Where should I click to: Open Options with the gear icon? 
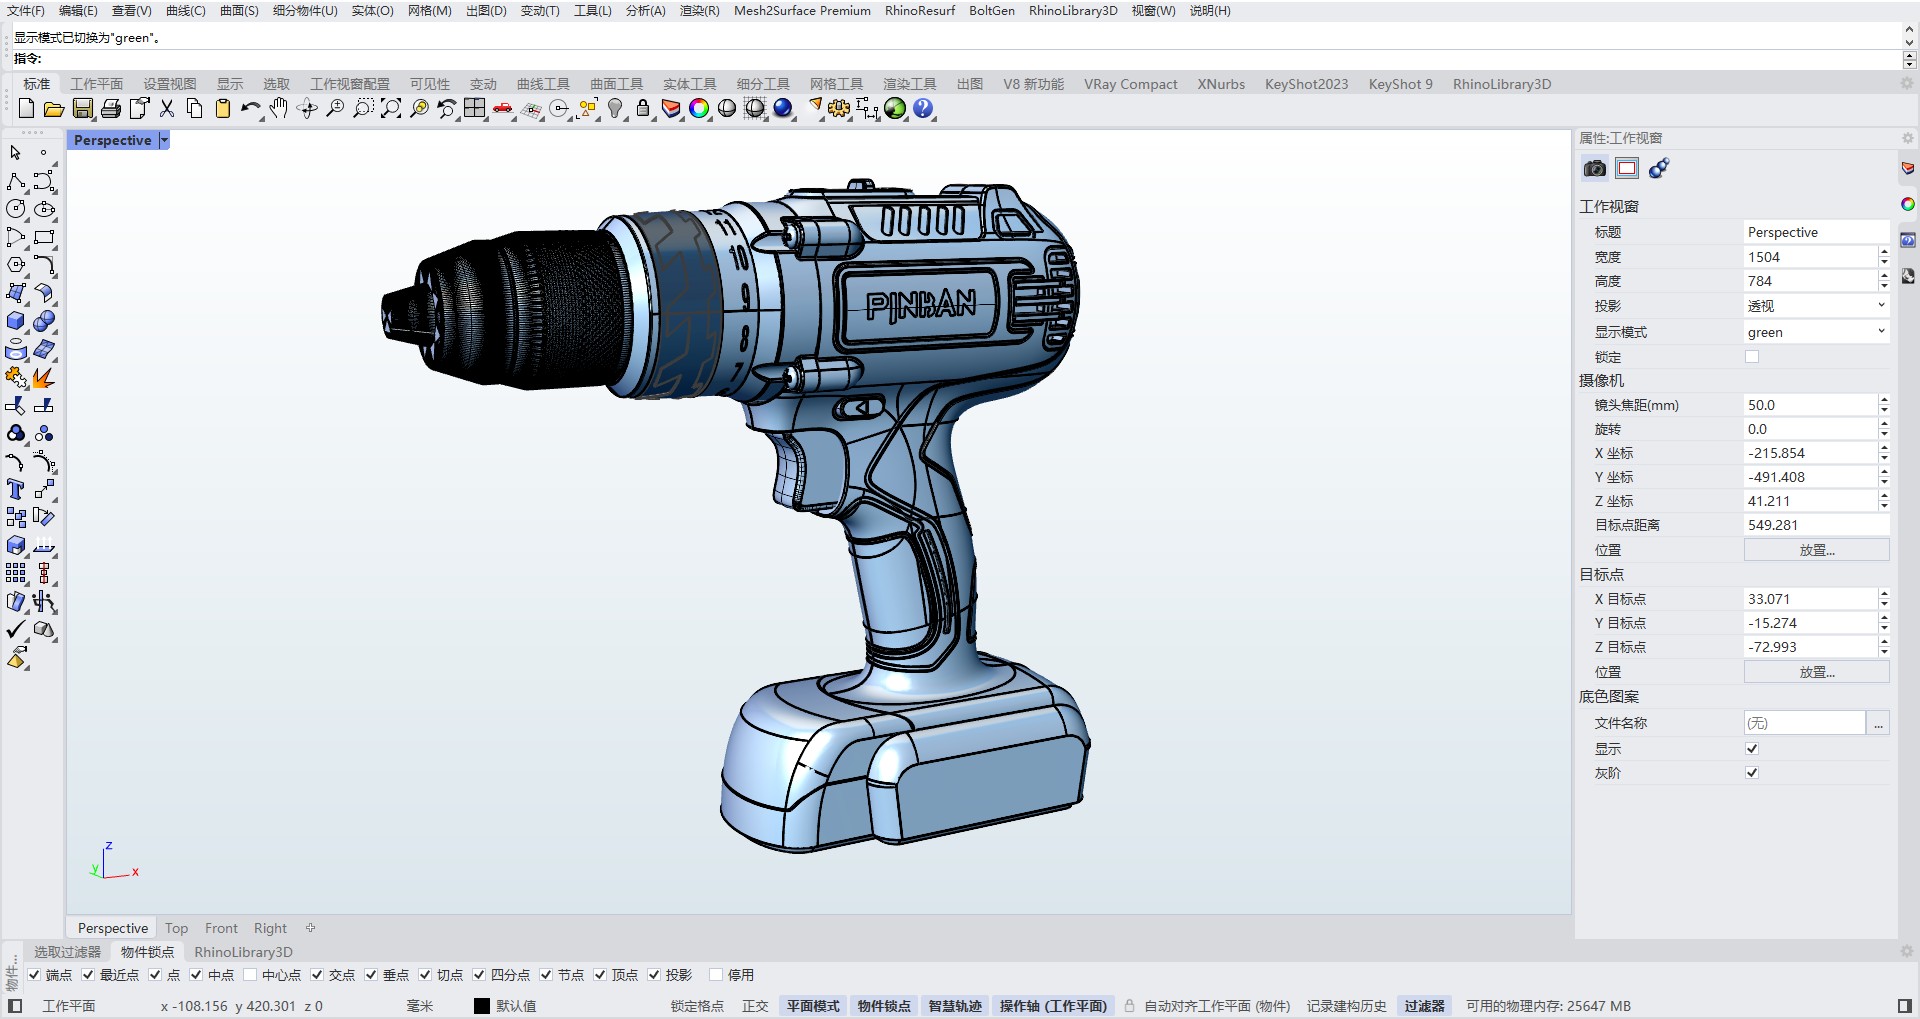(x=839, y=109)
